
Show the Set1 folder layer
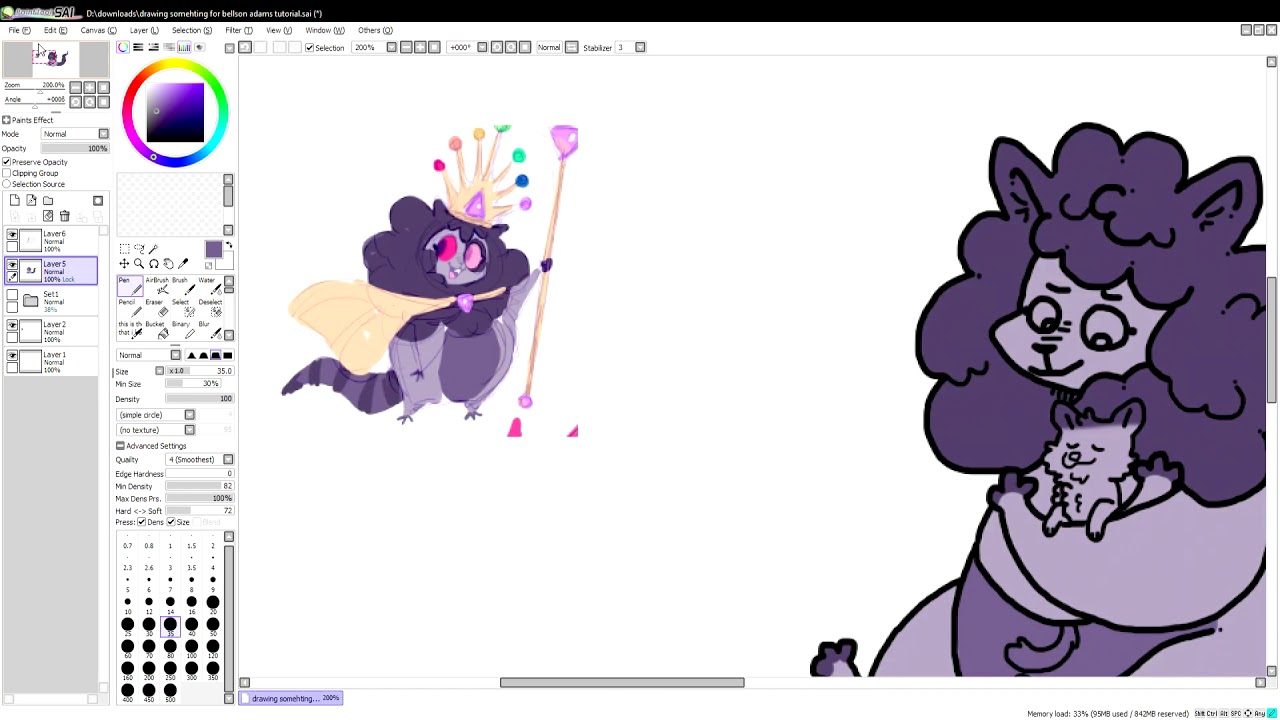coord(12,295)
